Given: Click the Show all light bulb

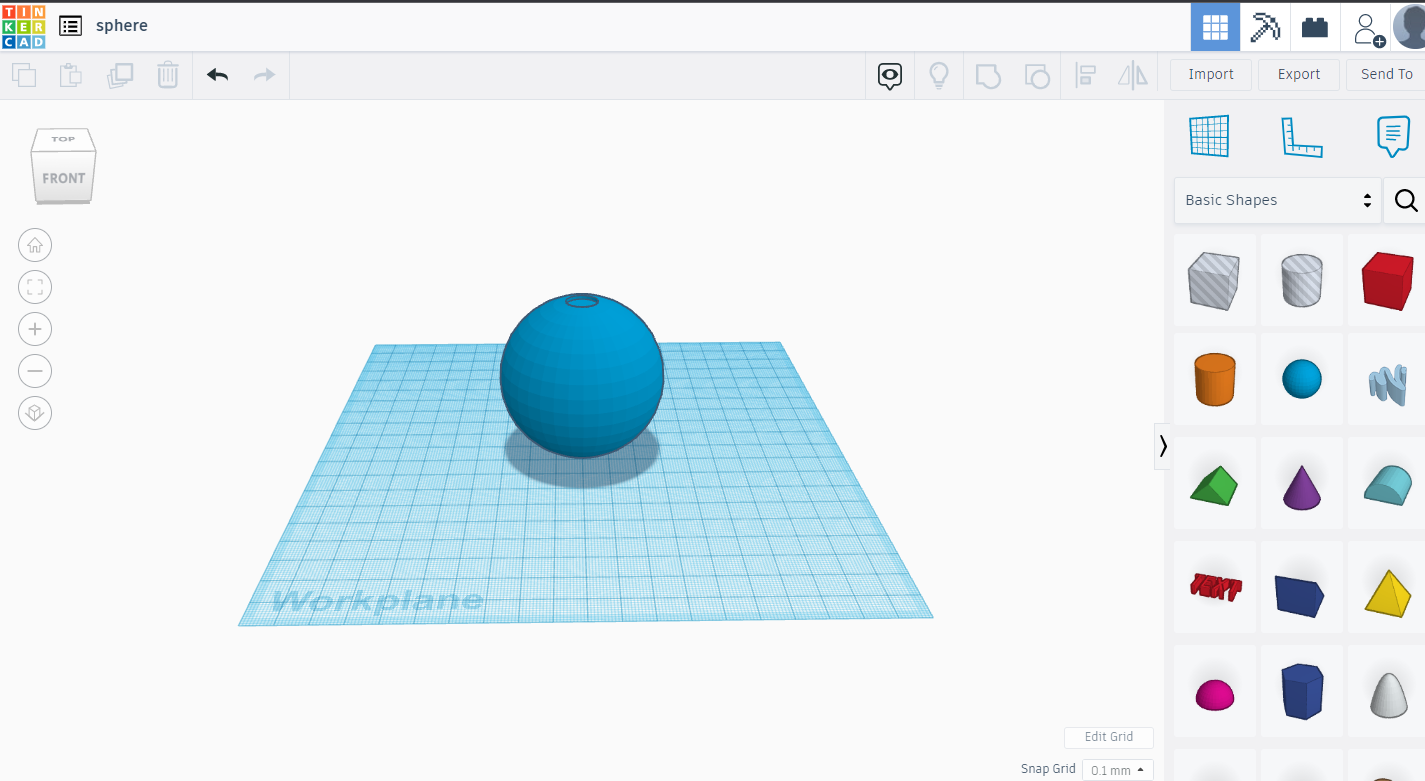Looking at the screenshot, I should [939, 76].
